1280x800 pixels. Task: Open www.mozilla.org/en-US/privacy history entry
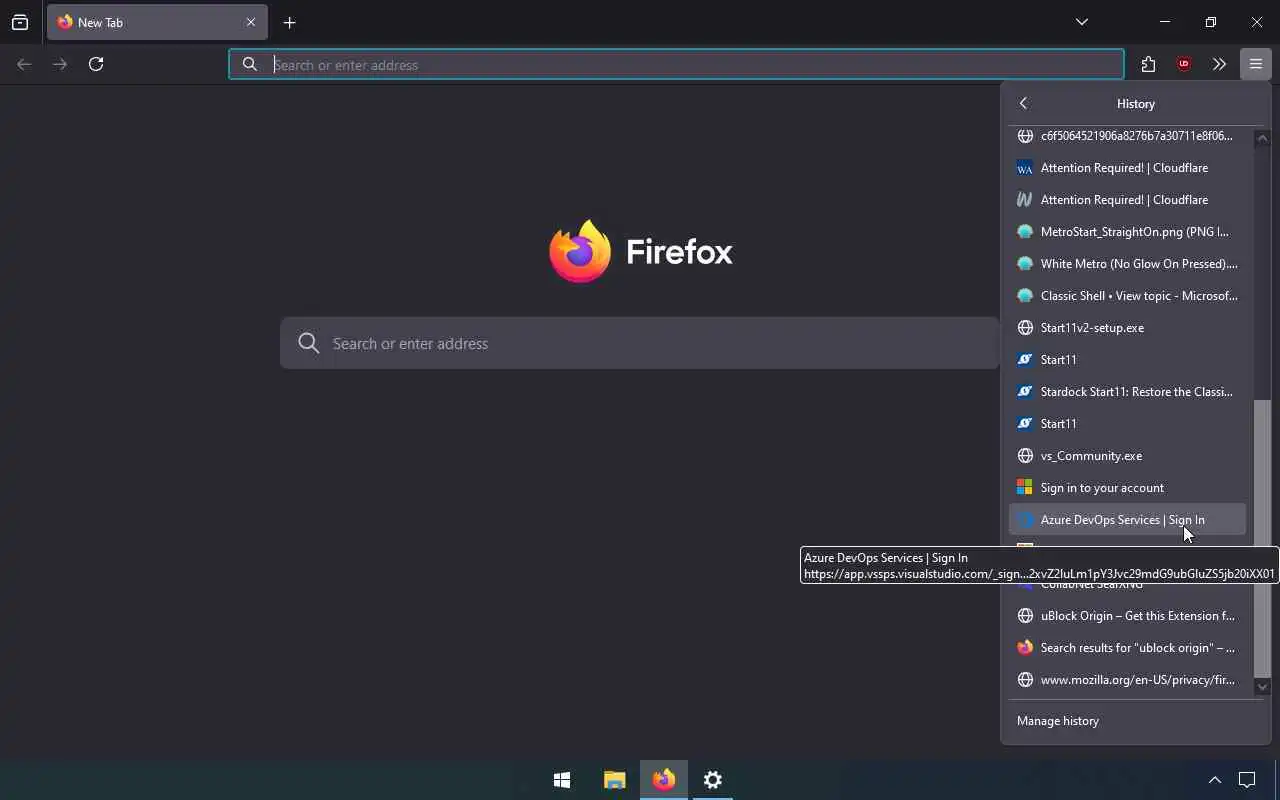click(x=1127, y=679)
